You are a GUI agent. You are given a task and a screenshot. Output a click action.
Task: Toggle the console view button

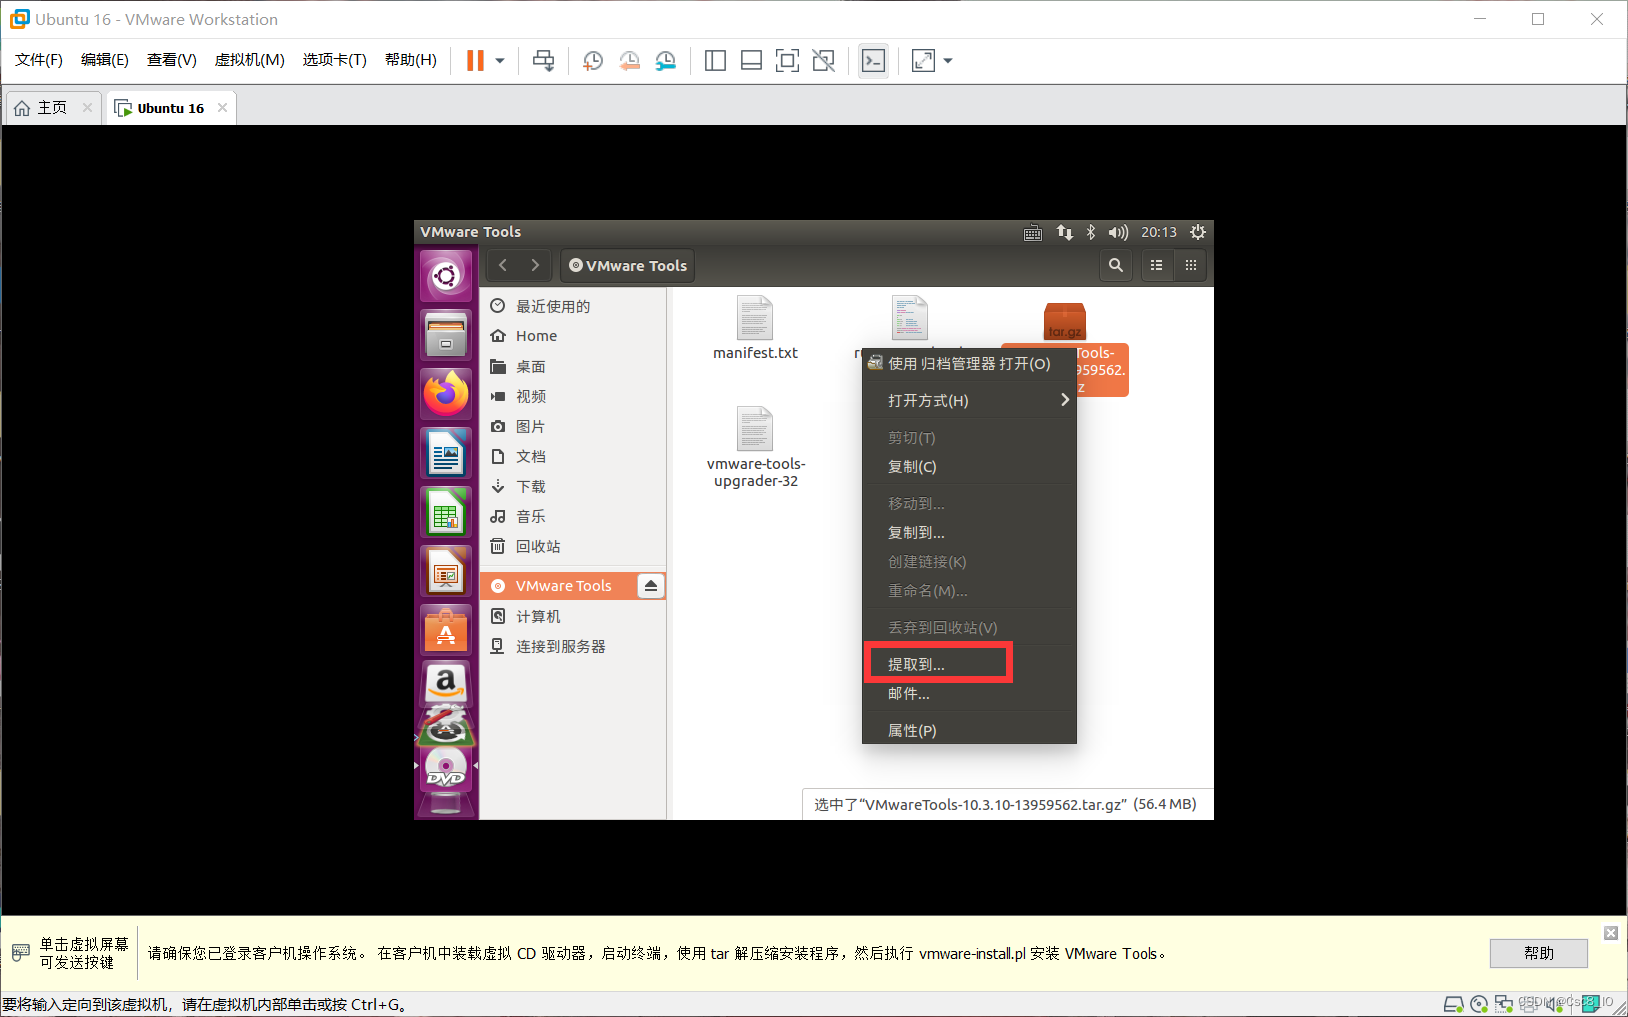point(873,61)
